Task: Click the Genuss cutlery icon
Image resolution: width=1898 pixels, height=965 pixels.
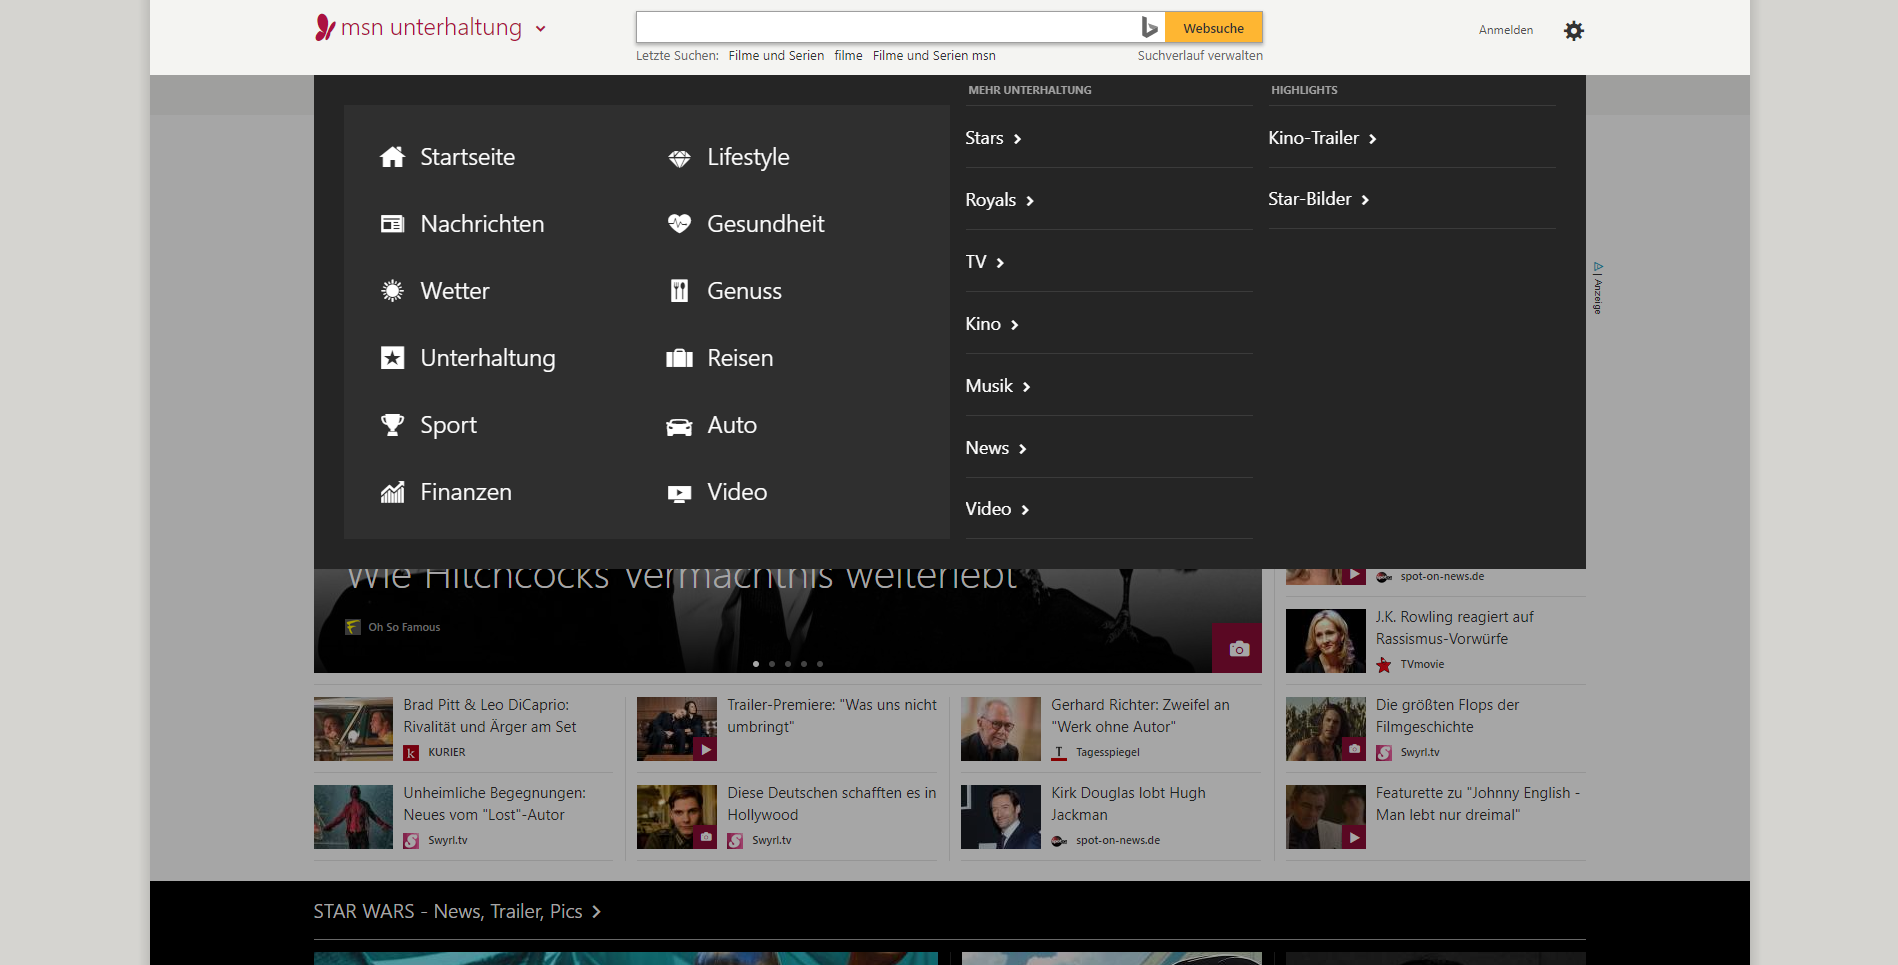Action: point(679,291)
